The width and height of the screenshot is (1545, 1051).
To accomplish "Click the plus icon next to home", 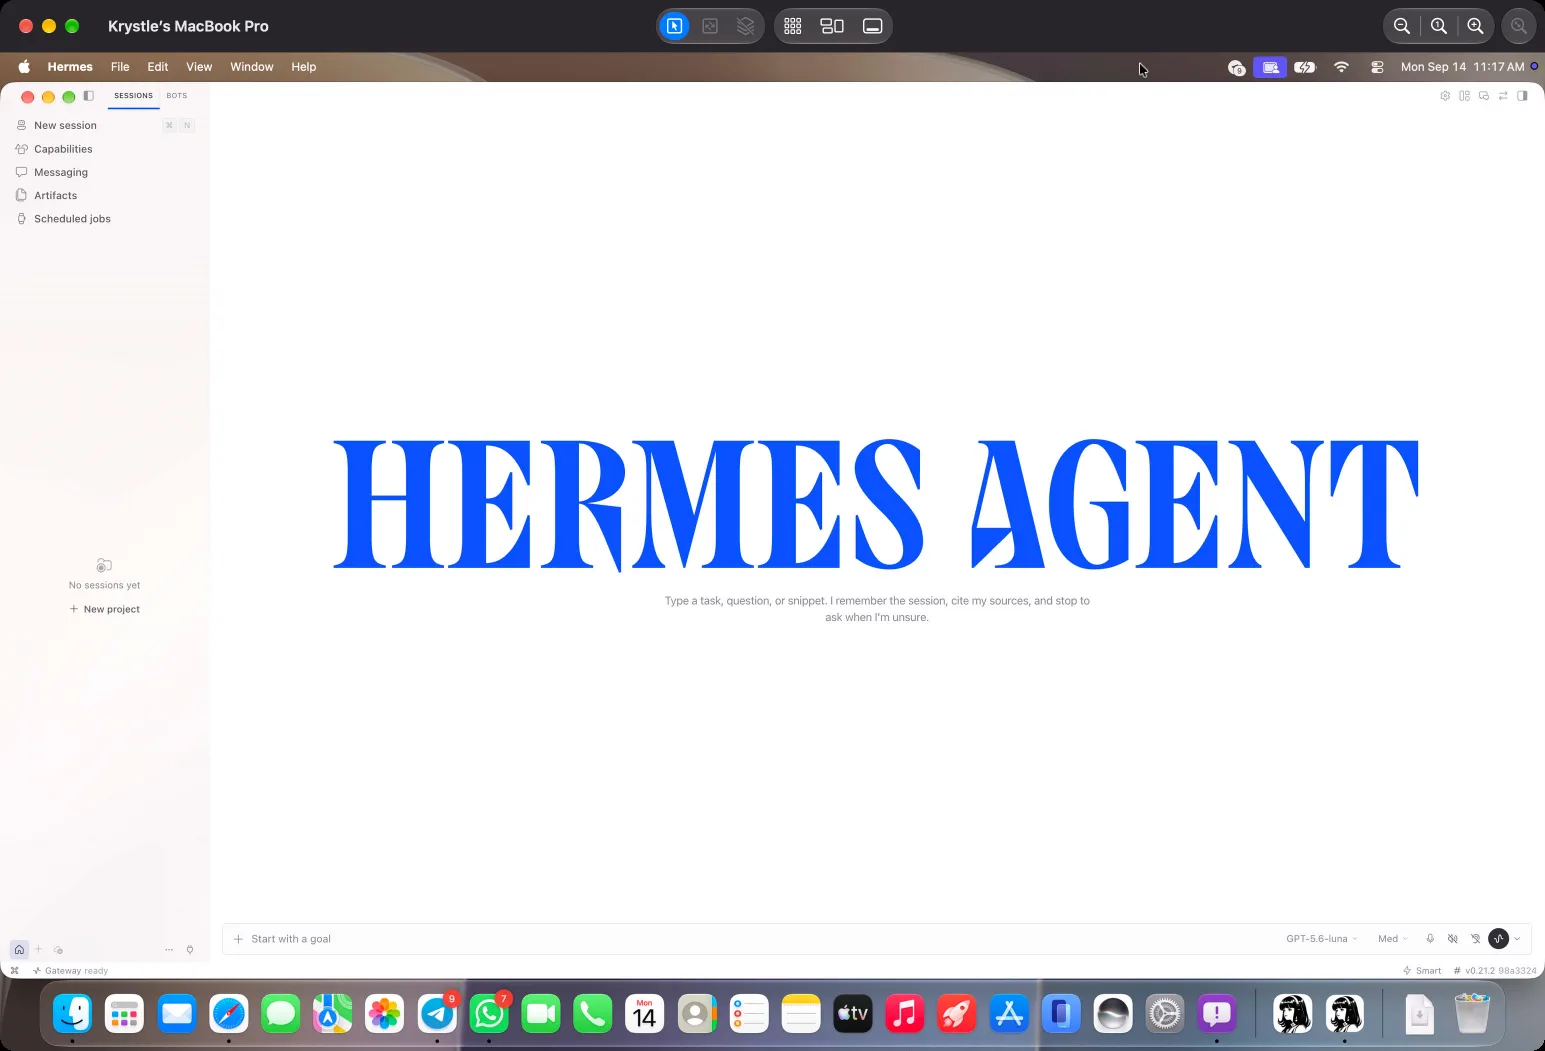I will click(x=39, y=949).
